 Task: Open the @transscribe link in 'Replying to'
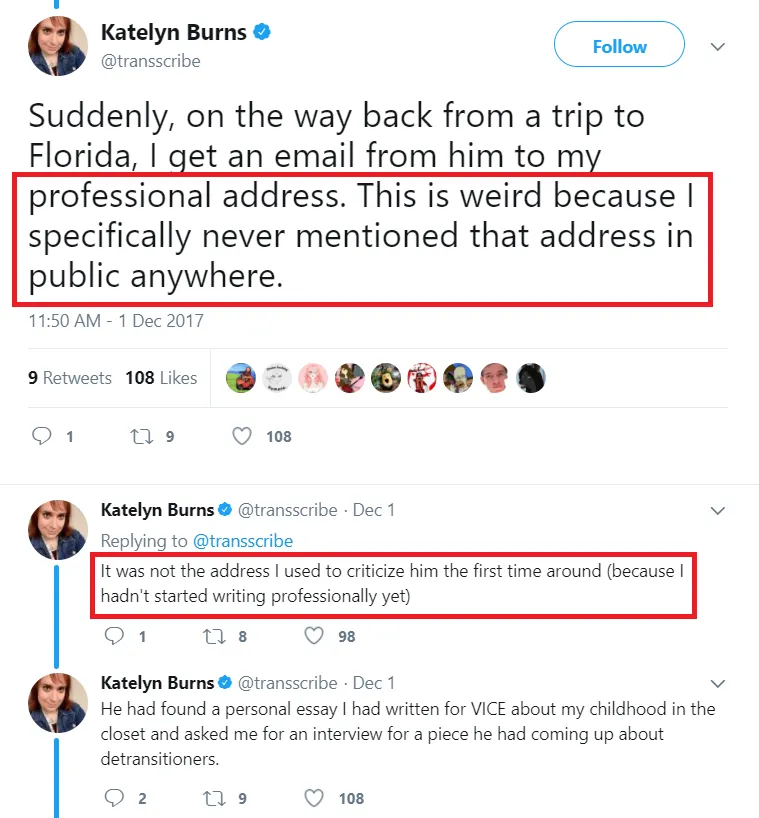pos(243,541)
